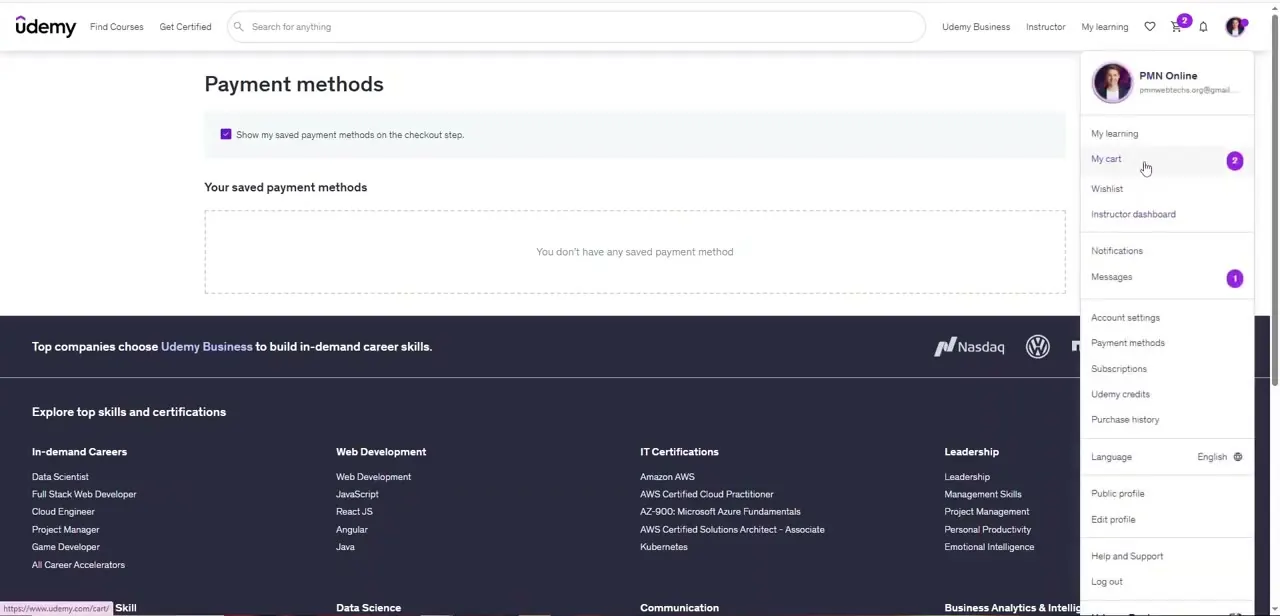Open the wishlist heart icon in header
The width and height of the screenshot is (1280, 616).
(x=1150, y=27)
